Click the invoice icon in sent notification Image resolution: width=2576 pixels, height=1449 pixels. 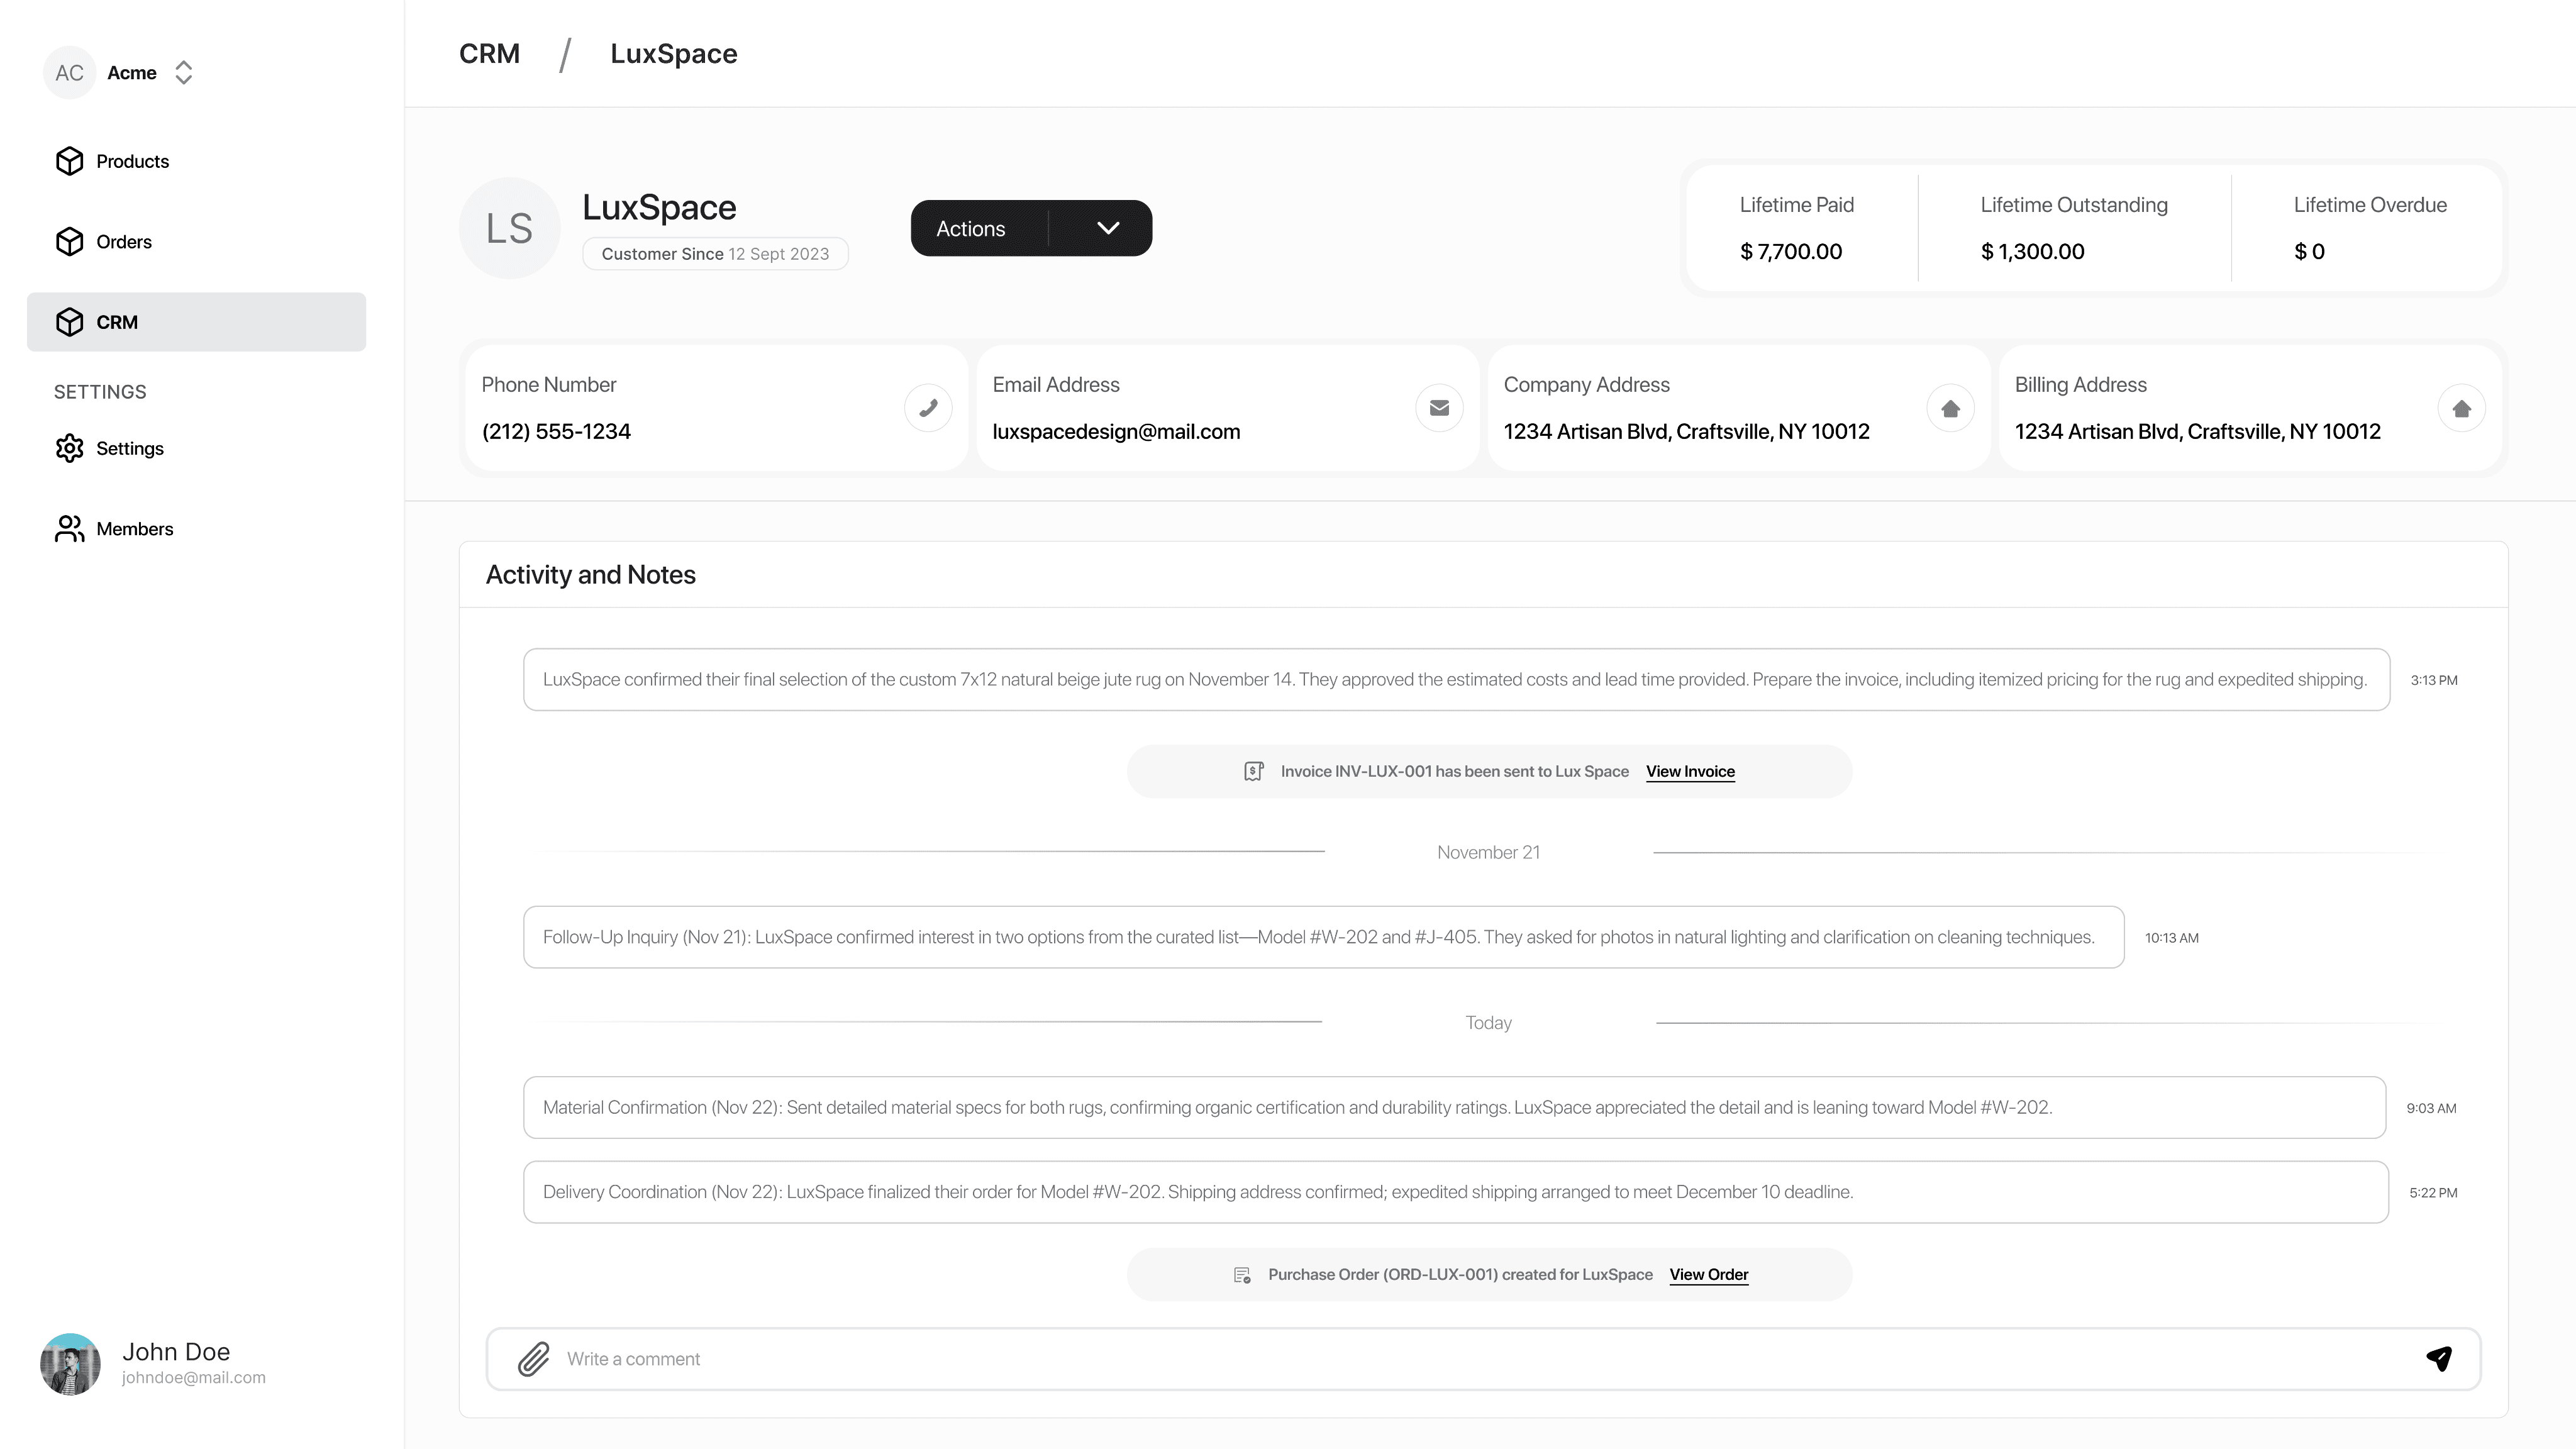(x=1253, y=771)
